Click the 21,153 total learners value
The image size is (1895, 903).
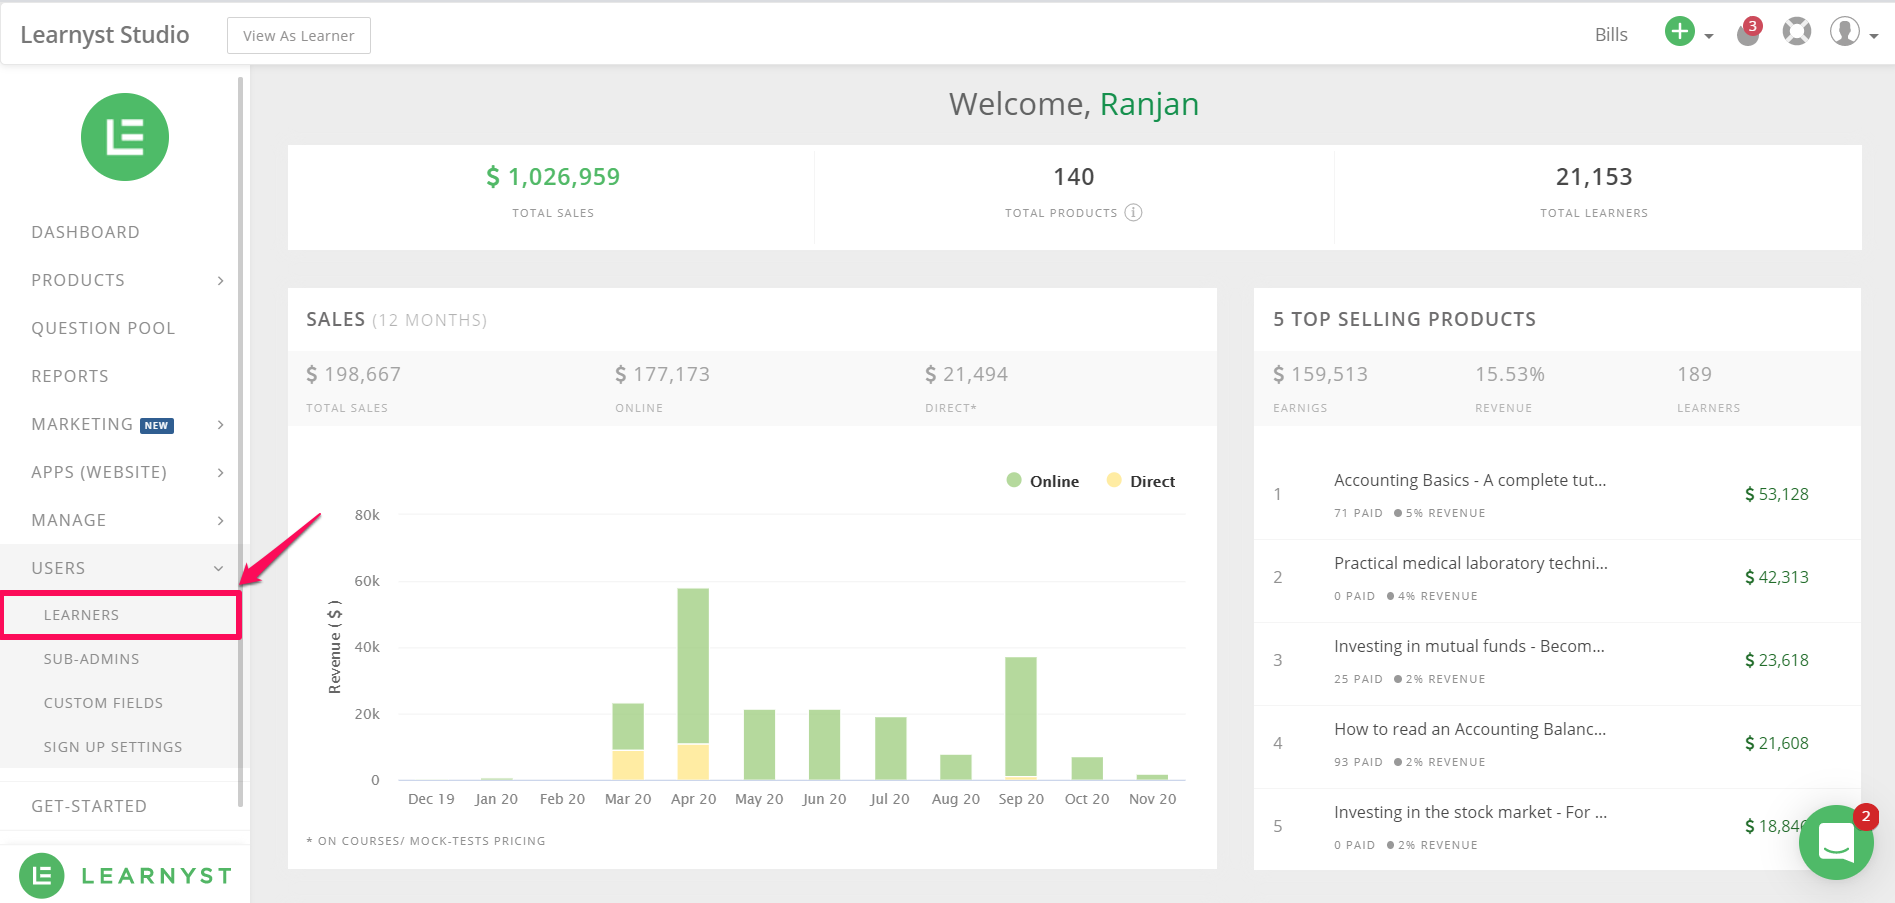tap(1594, 177)
